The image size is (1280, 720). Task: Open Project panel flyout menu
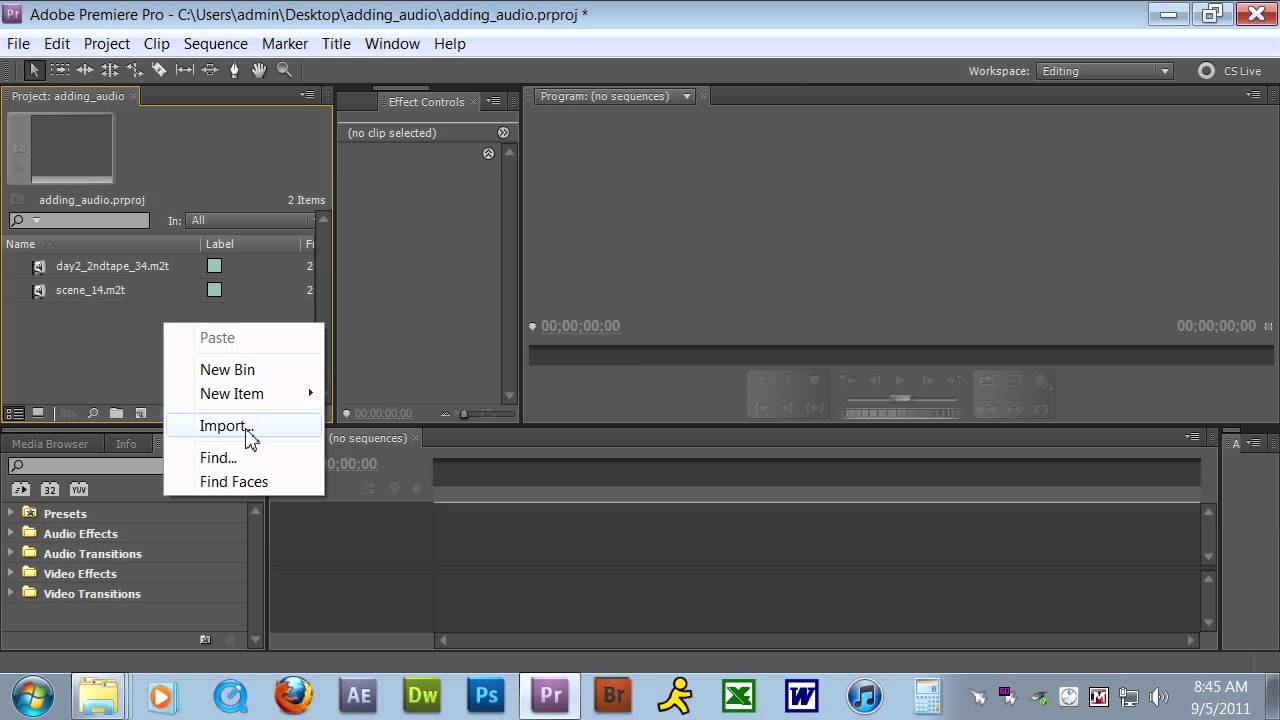(307, 95)
